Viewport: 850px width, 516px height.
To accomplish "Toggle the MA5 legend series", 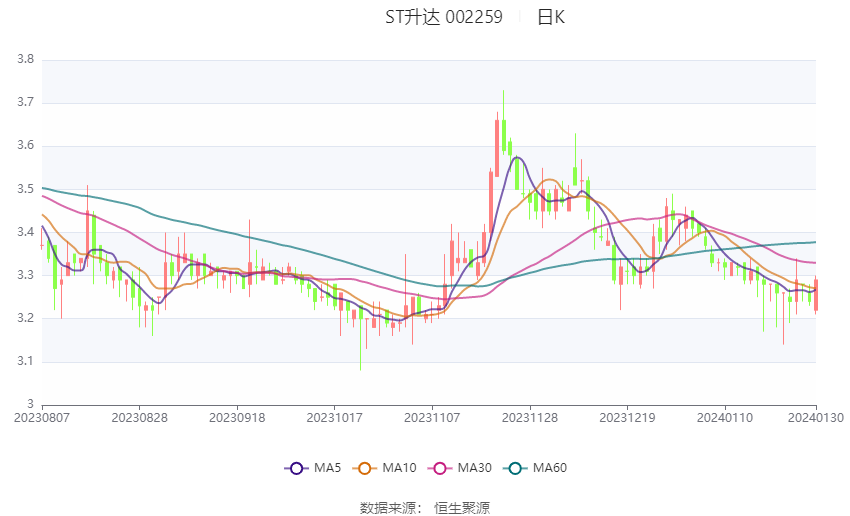I will 313,468.
